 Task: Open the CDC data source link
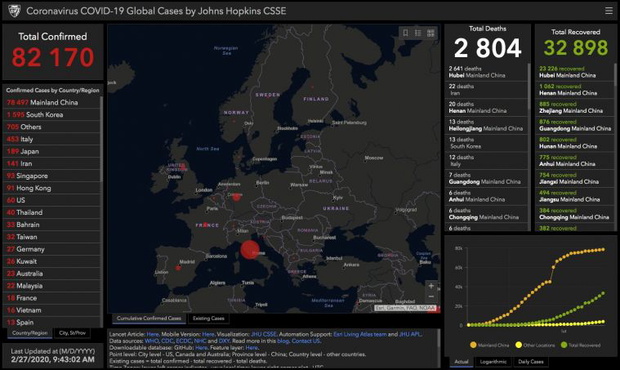click(x=167, y=341)
